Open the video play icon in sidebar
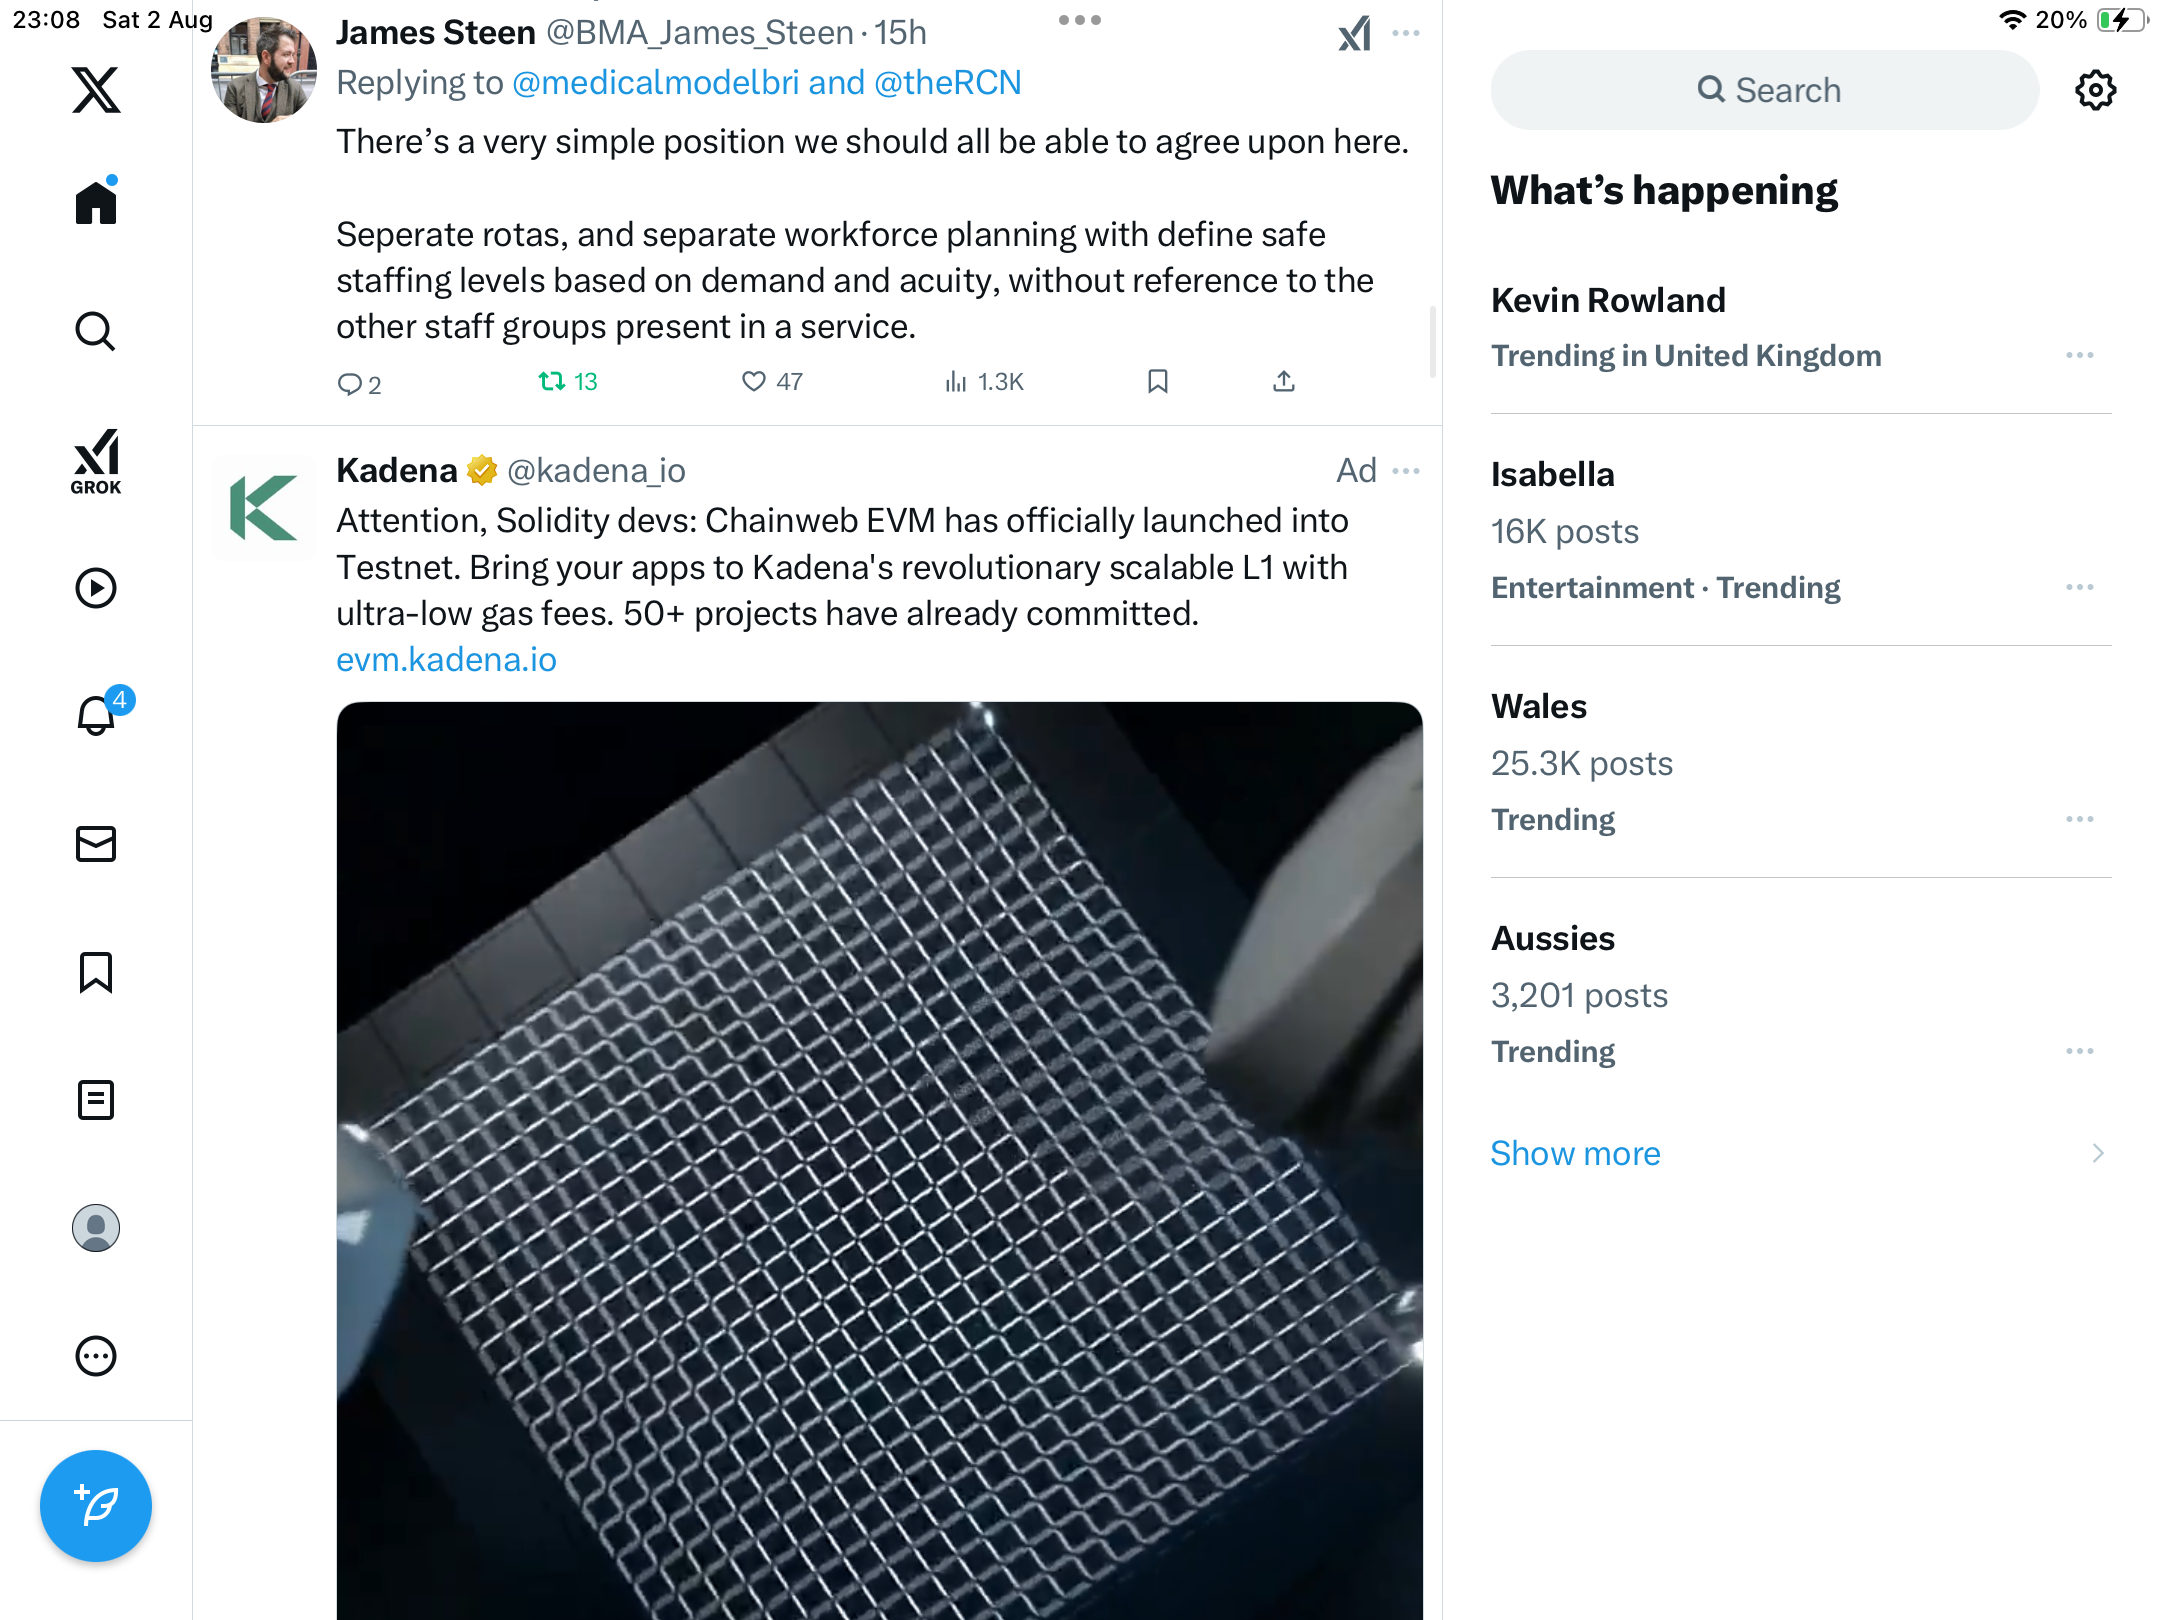The width and height of the screenshot is (2160, 1620). 96,588
